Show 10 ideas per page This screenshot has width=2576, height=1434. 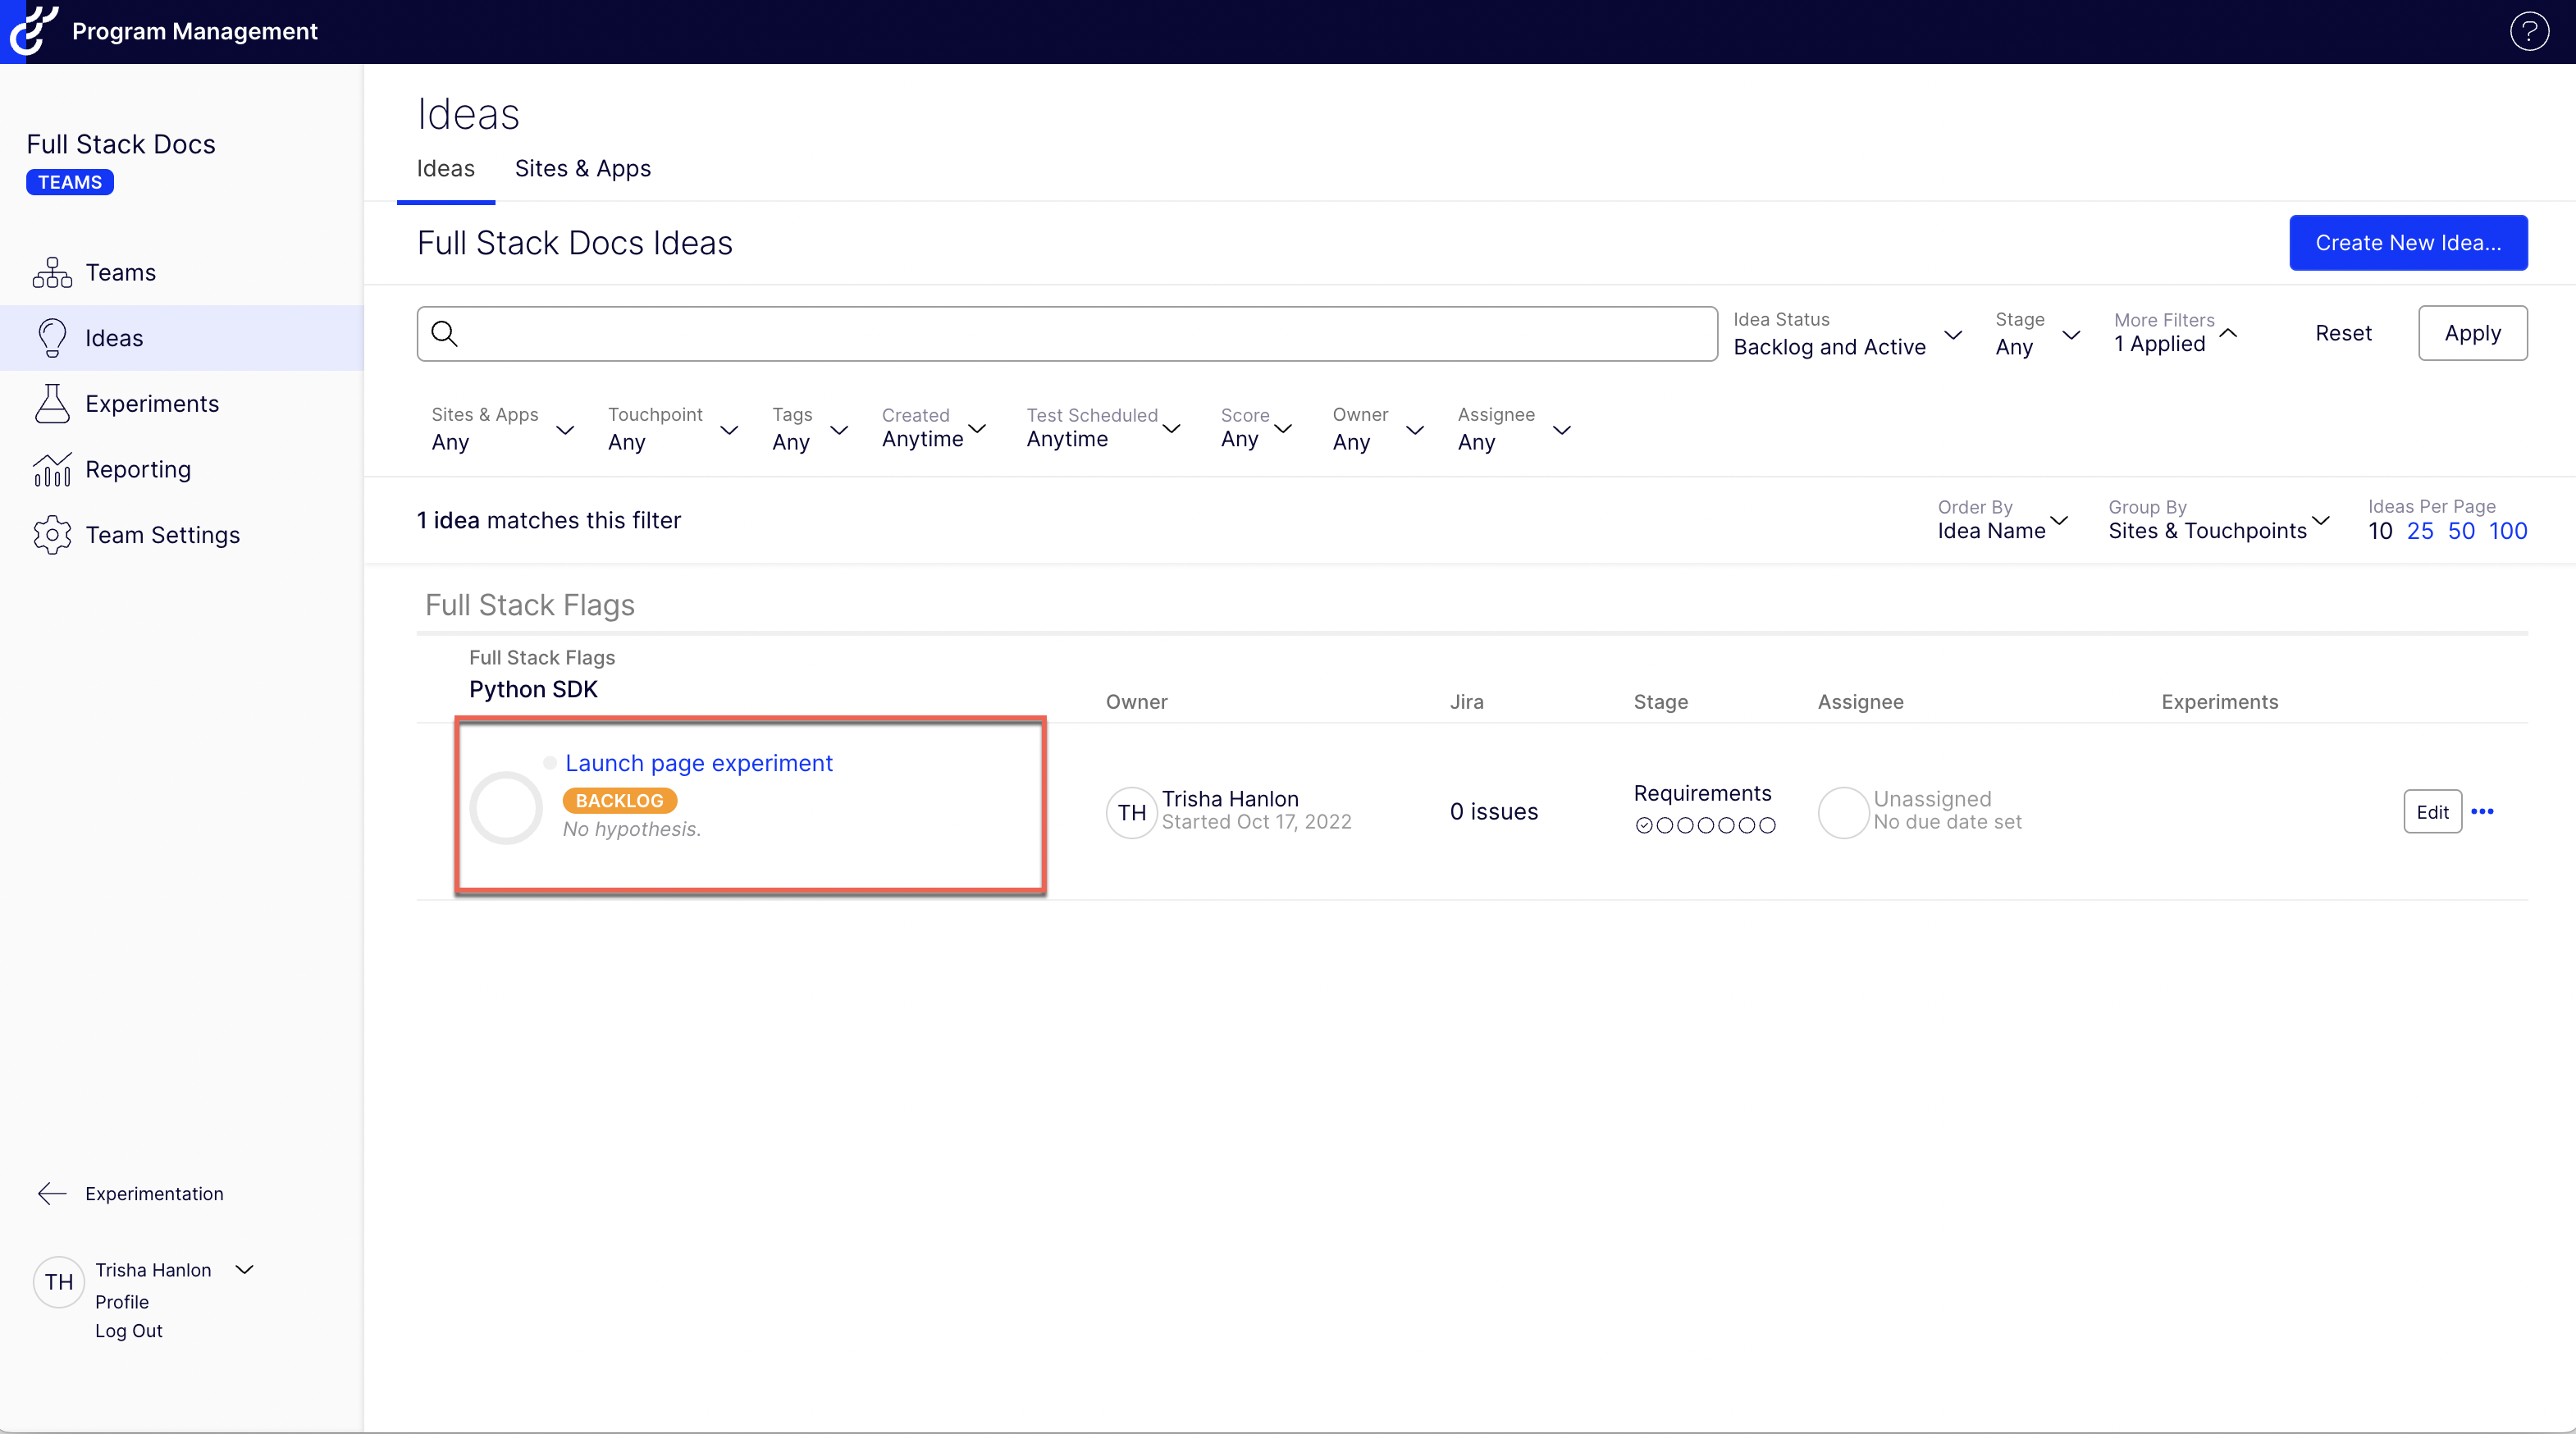point(2380,531)
